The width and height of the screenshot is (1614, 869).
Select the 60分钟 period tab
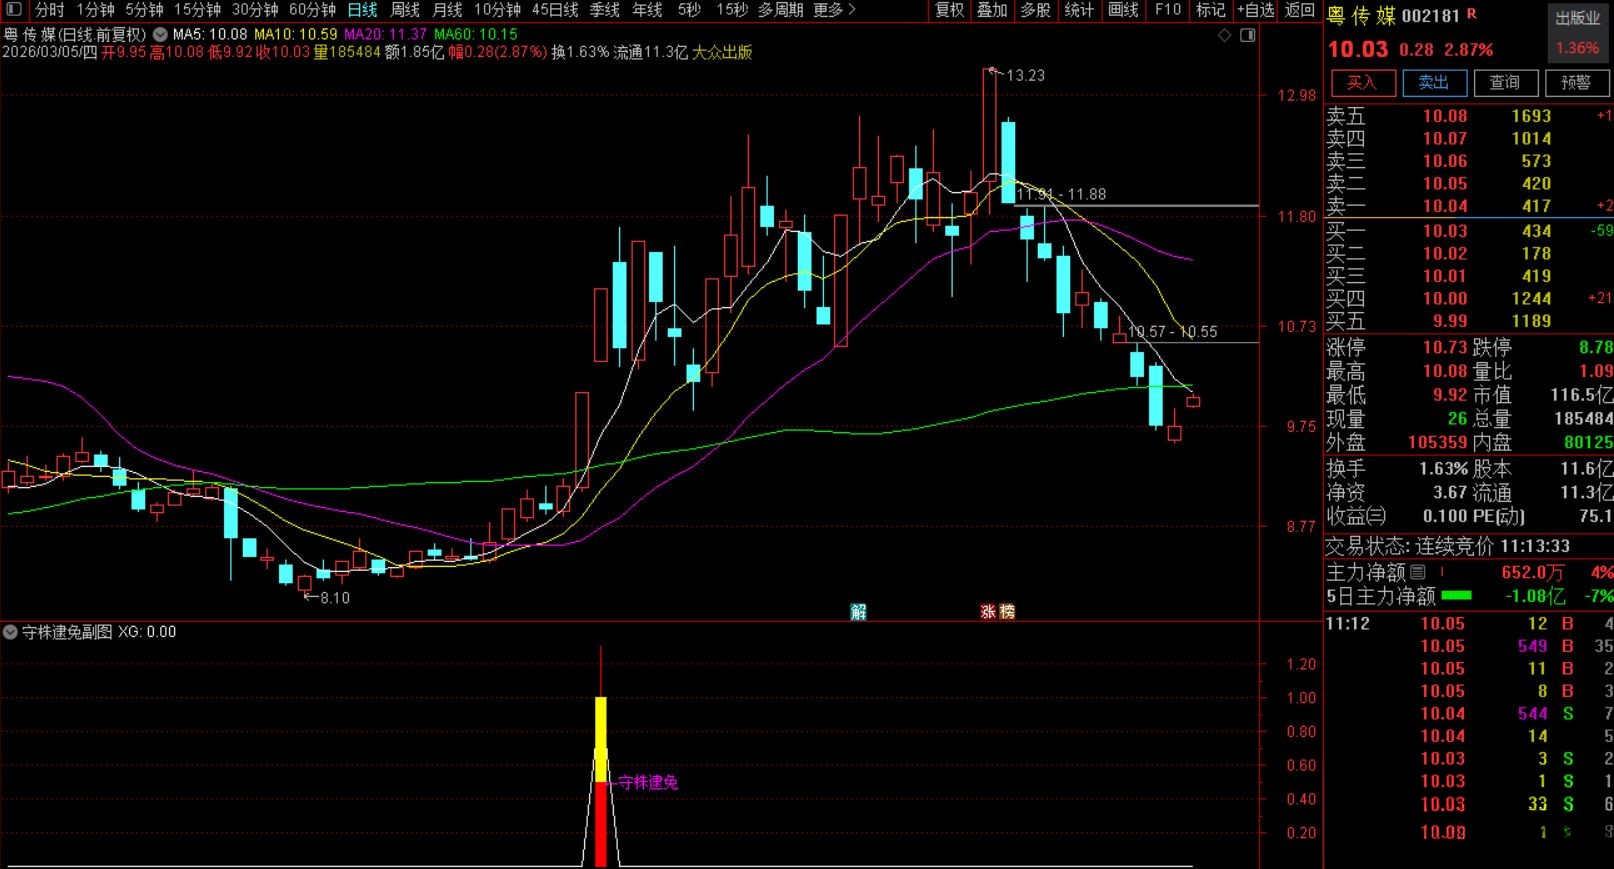click(x=312, y=10)
